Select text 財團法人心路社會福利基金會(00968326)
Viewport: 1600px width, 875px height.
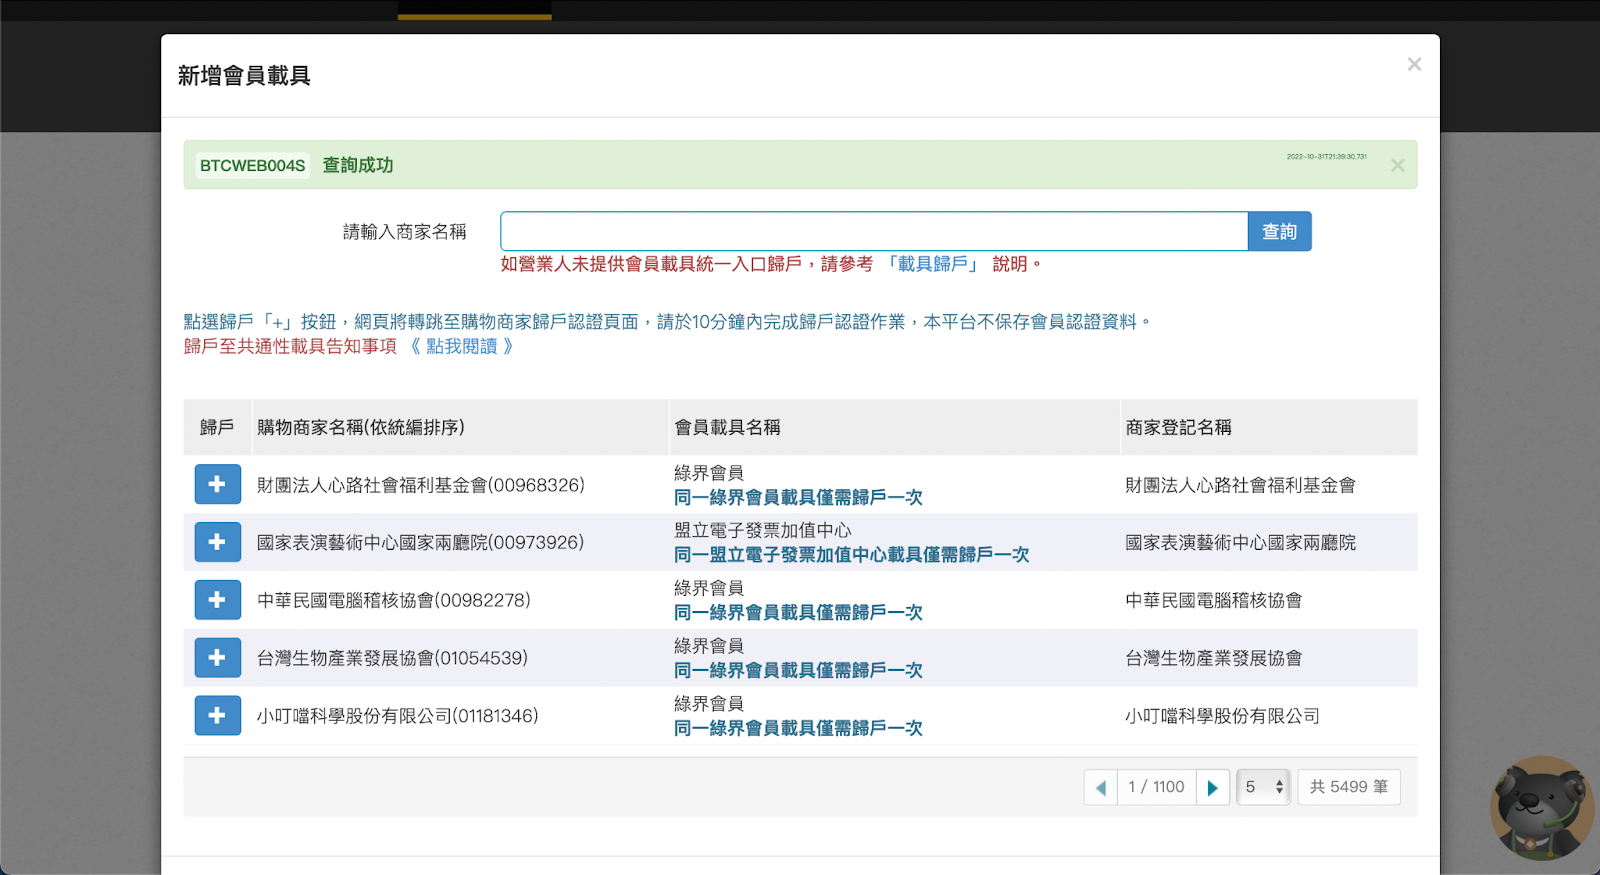(421, 485)
